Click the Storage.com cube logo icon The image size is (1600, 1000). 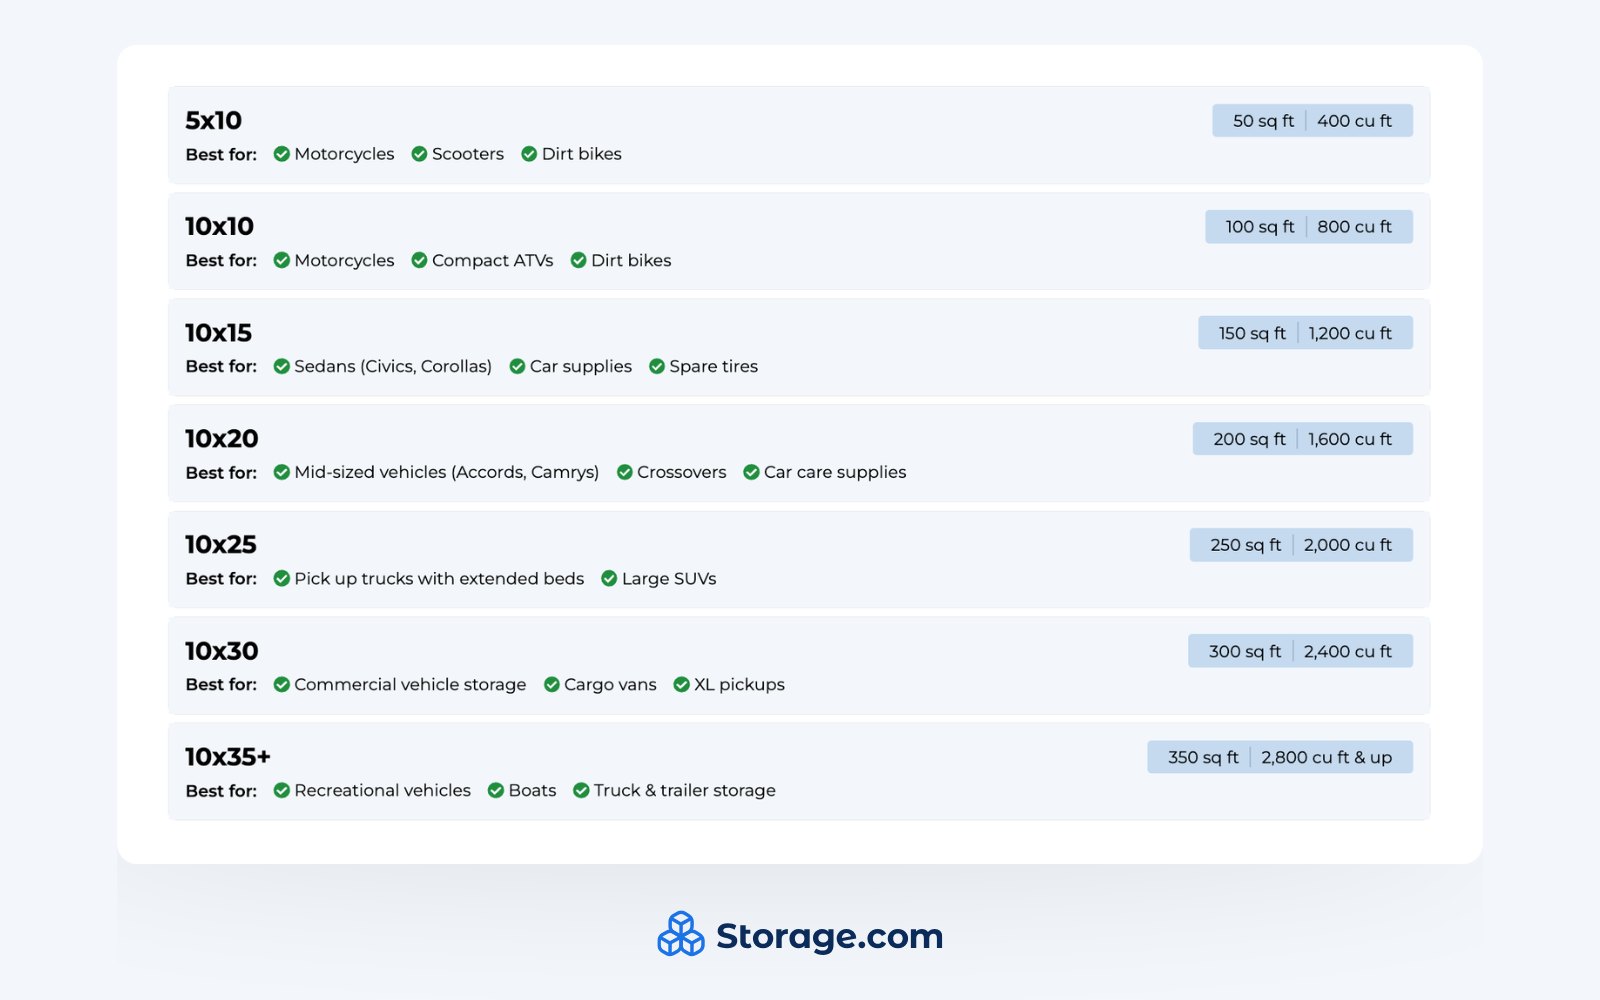pyautogui.click(x=681, y=934)
